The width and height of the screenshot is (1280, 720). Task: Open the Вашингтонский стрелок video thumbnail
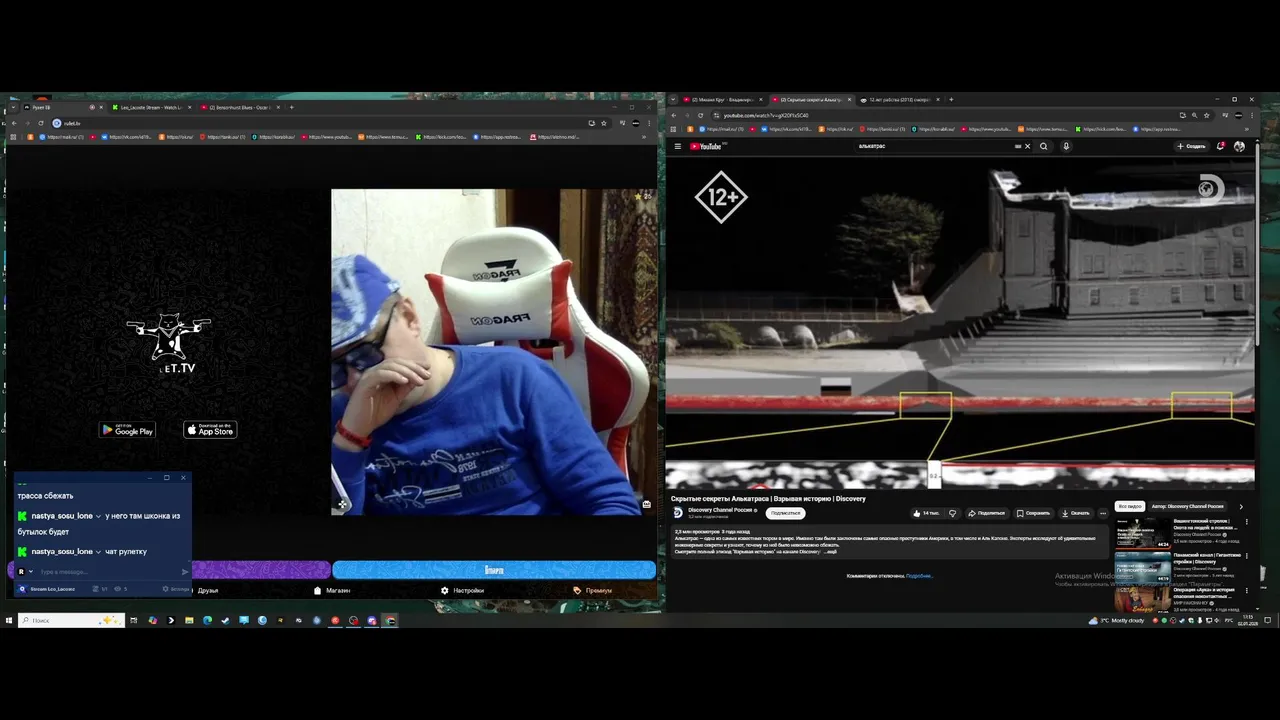click(1143, 533)
